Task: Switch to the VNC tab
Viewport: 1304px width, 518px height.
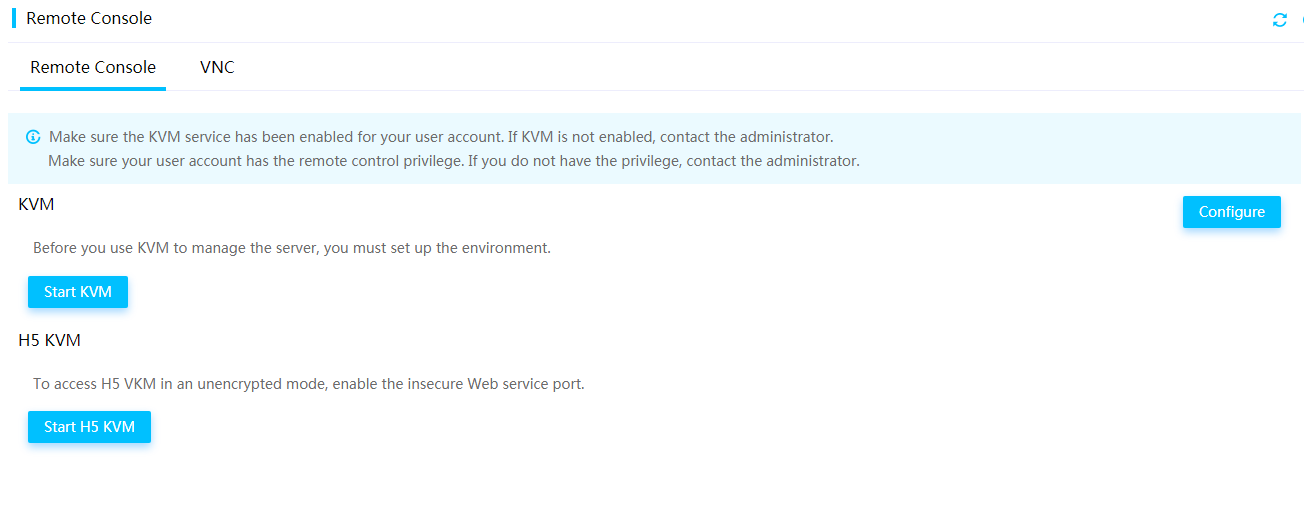Action: tap(217, 67)
